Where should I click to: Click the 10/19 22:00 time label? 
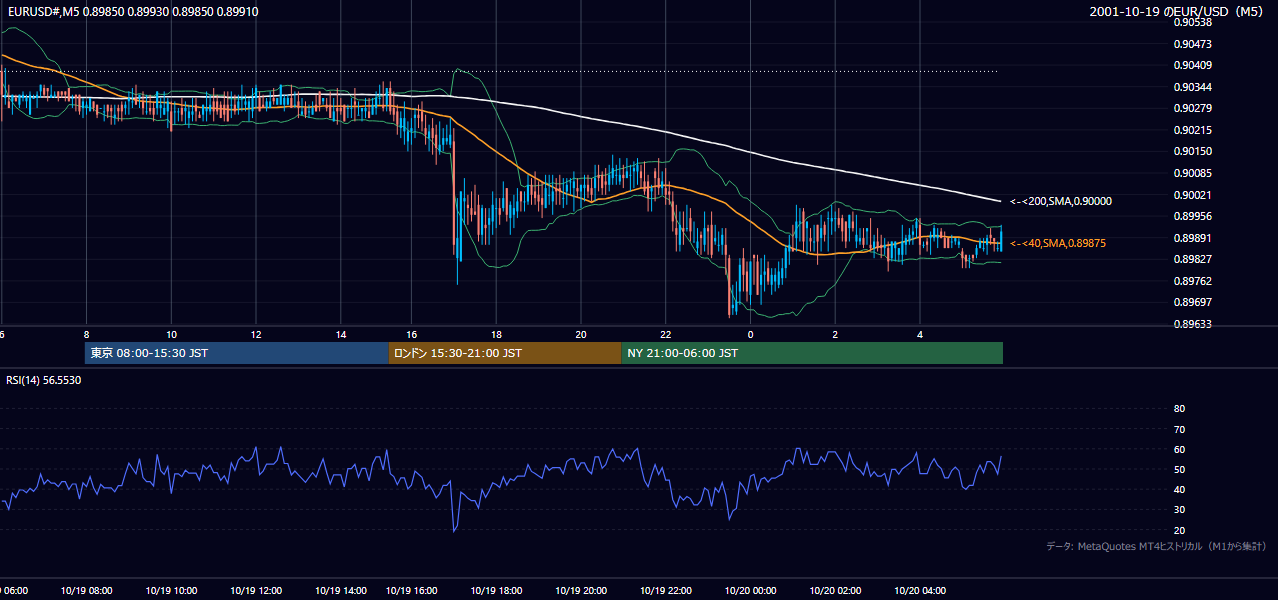tap(667, 591)
